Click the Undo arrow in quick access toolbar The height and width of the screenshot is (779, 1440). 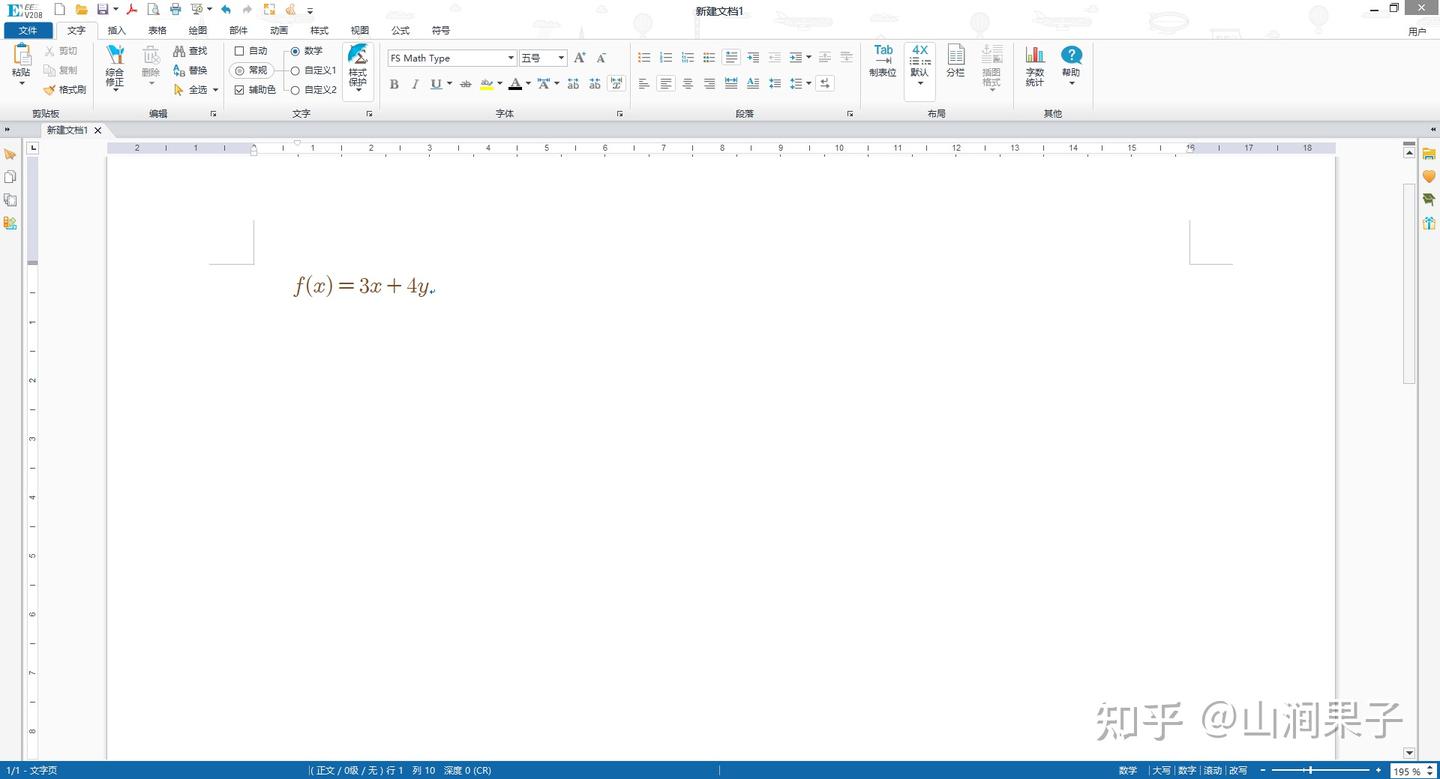coord(226,9)
